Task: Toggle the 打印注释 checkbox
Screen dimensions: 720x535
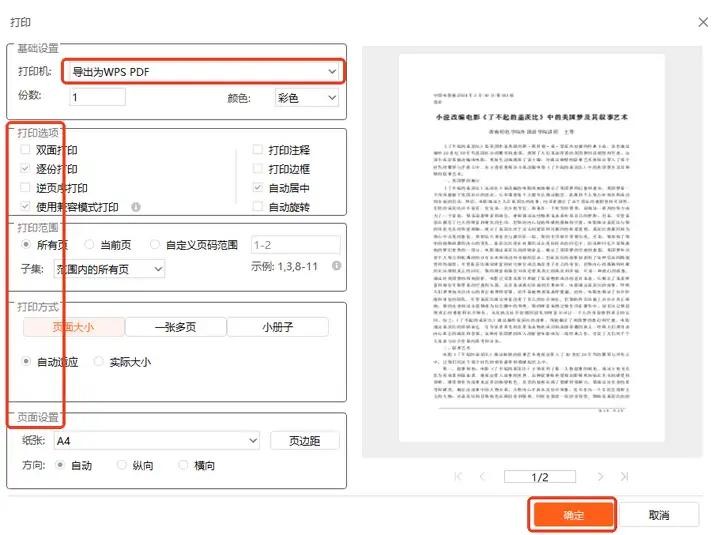Action: point(258,150)
